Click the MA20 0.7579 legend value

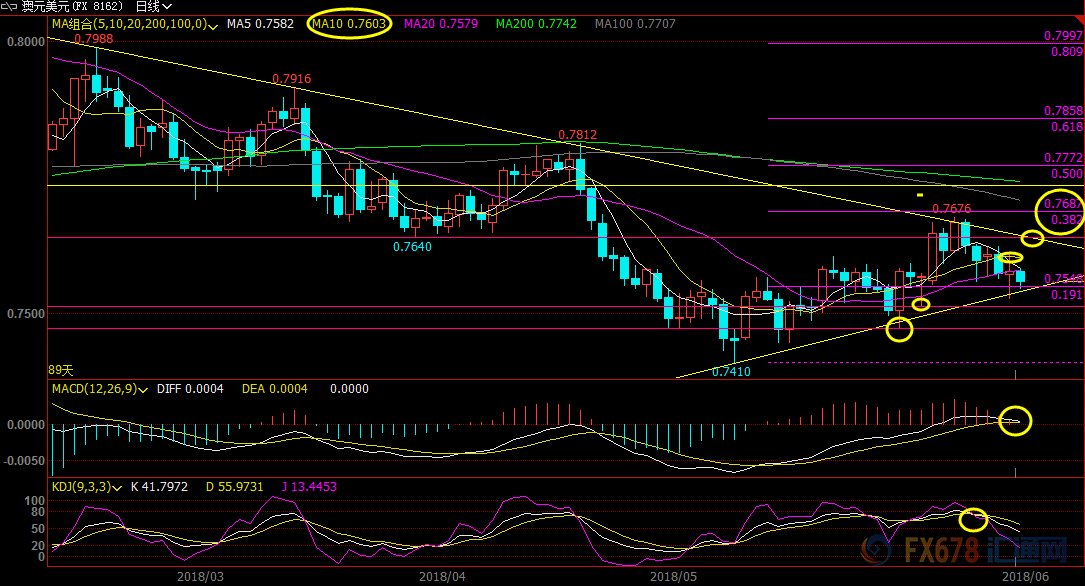(441, 24)
